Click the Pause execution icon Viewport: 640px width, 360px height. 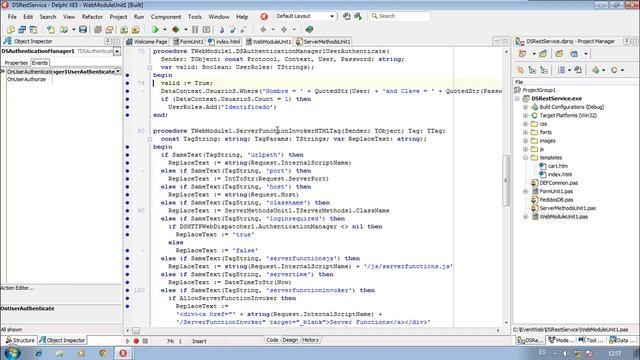click(x=195, y=29)
